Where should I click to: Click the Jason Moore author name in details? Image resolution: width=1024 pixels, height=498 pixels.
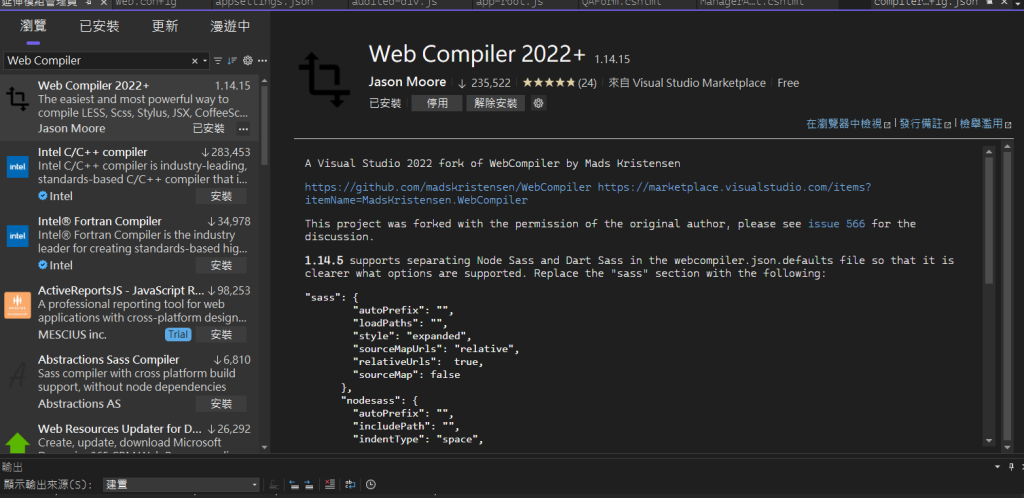pos(407,82)
